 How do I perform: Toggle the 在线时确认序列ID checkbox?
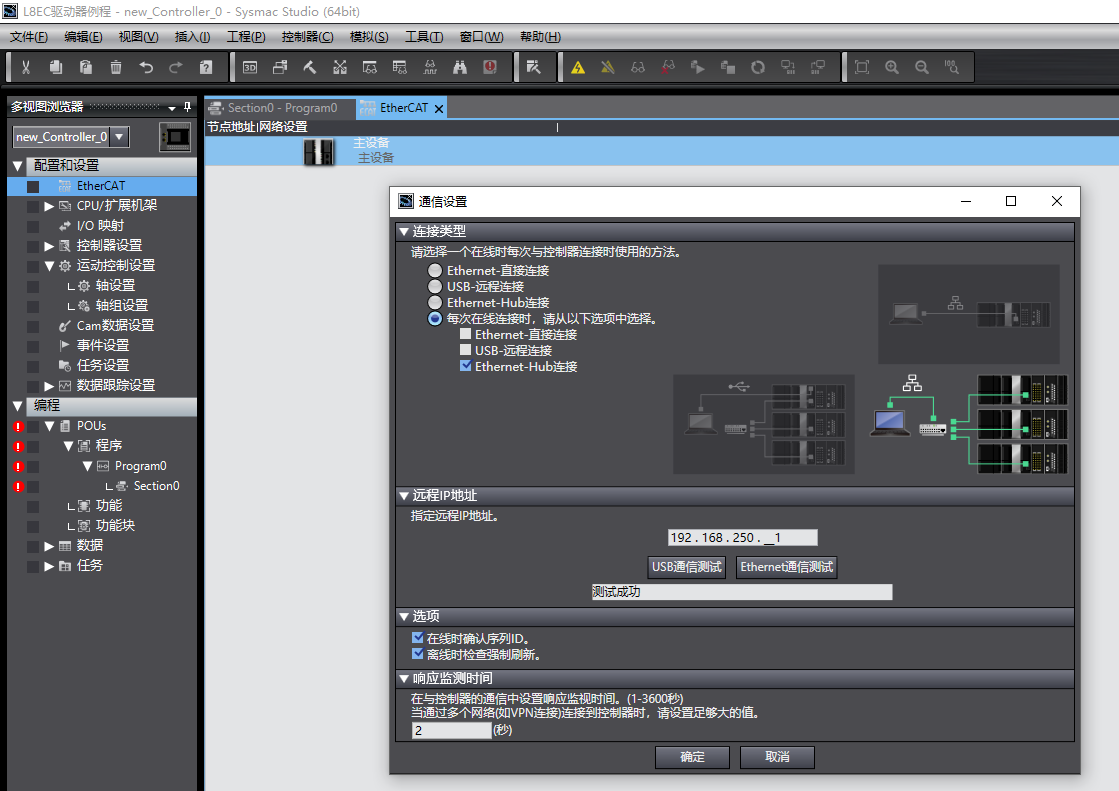pos(418,638)
